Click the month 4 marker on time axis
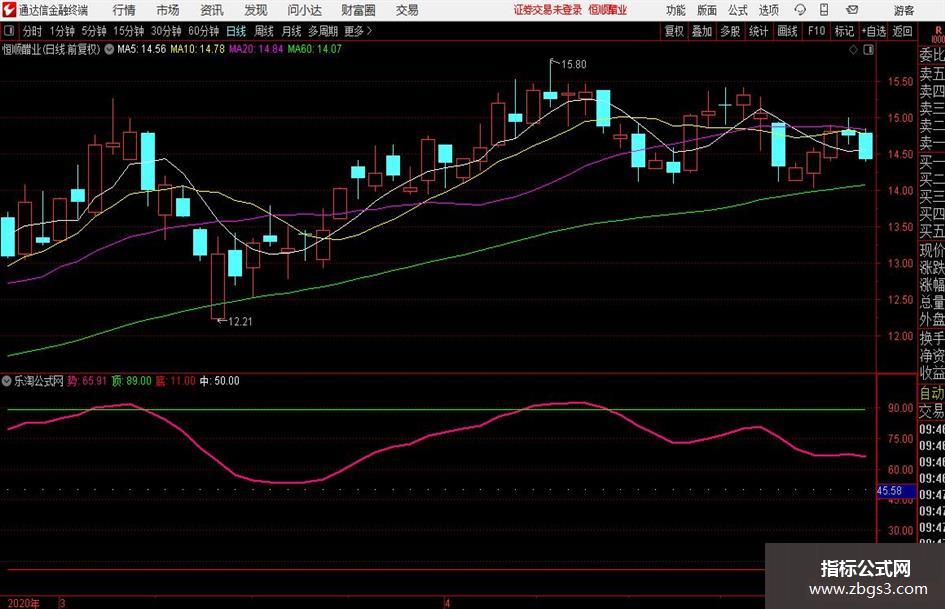The image size is (945, 609). [x=447, y=603]
